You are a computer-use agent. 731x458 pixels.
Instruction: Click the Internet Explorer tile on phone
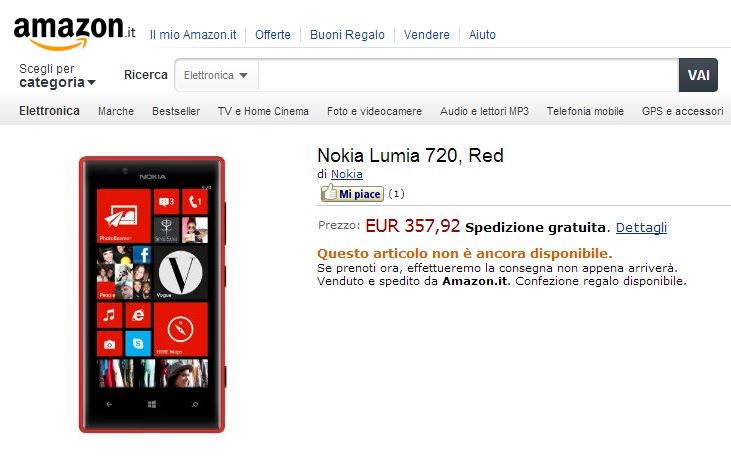point(138,315)
